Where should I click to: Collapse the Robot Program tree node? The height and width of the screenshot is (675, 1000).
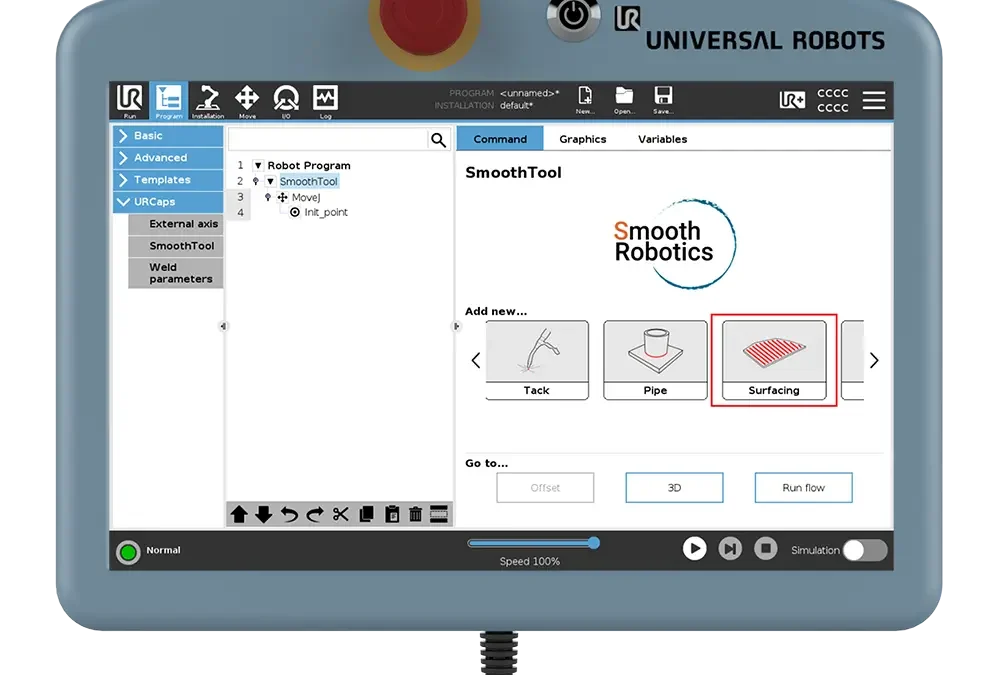click(258, 166)
